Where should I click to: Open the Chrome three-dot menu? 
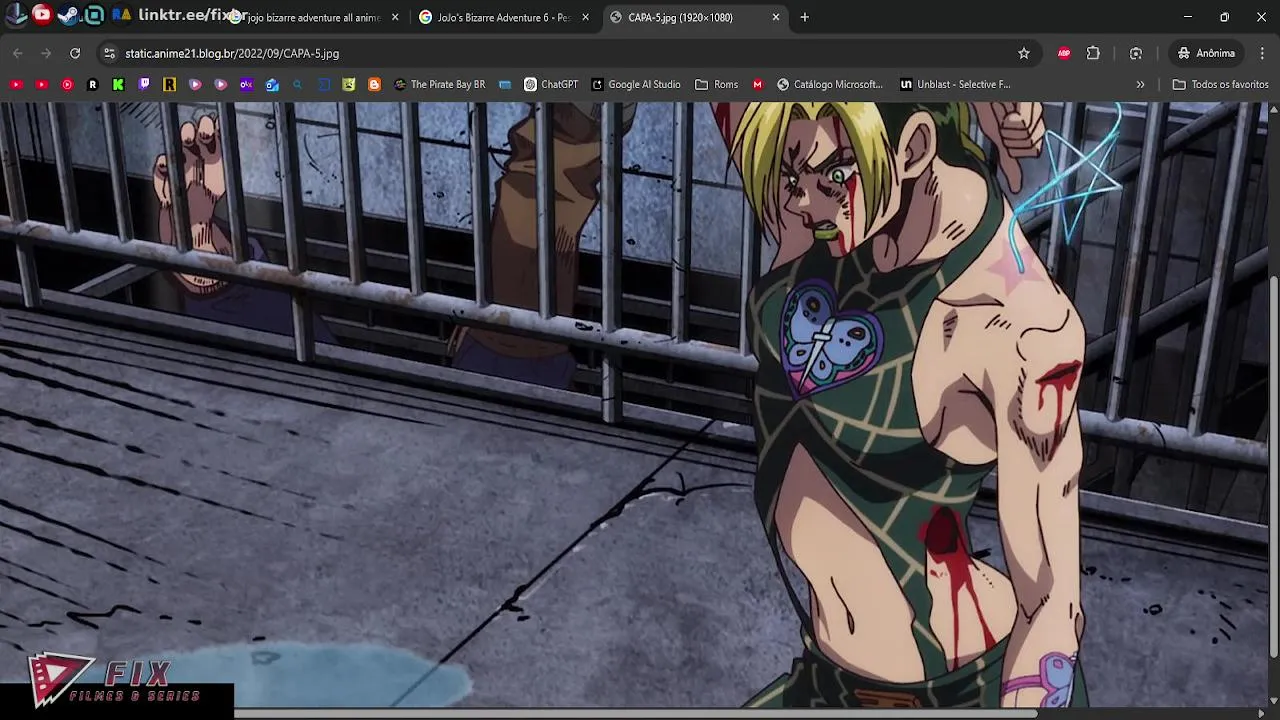pyautogui.click(x=1262, y=53)
